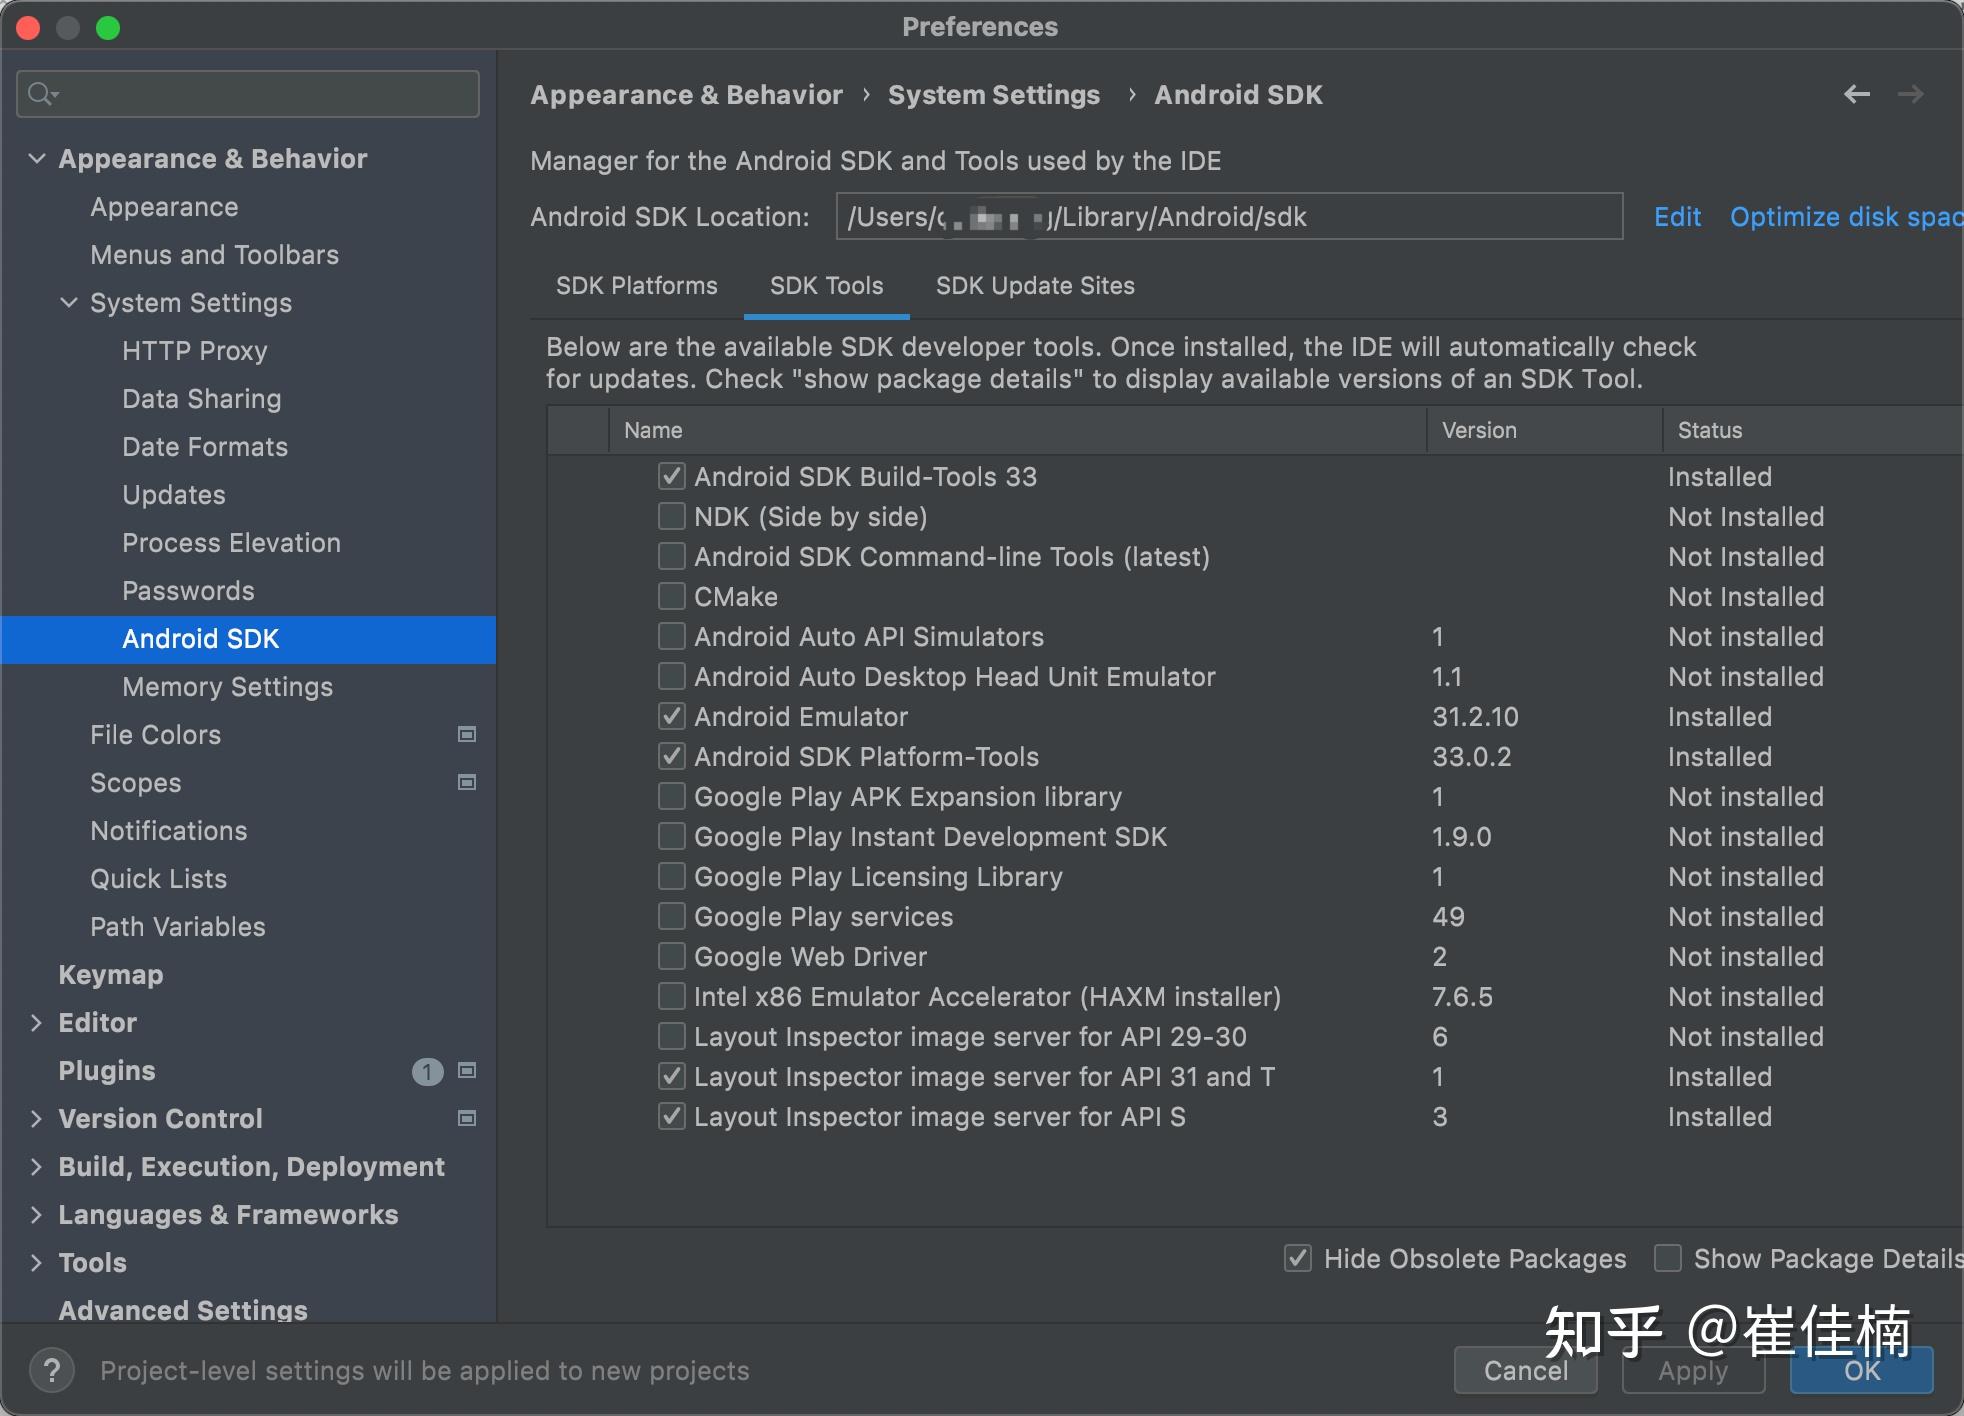The width and height of the screenshot is (1964, 1416).
Task: Collapse the Appearance & Behavior section
Action: point(37,159)
